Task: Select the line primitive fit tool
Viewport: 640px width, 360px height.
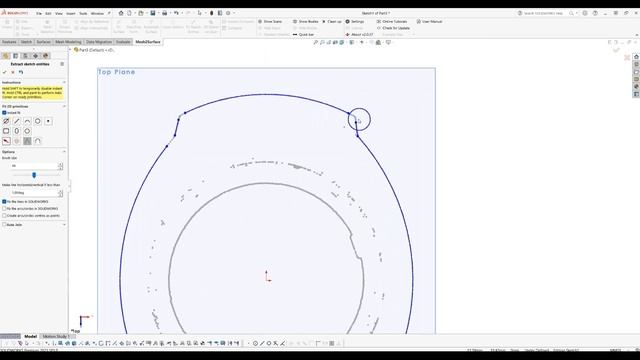Action: 17,121
